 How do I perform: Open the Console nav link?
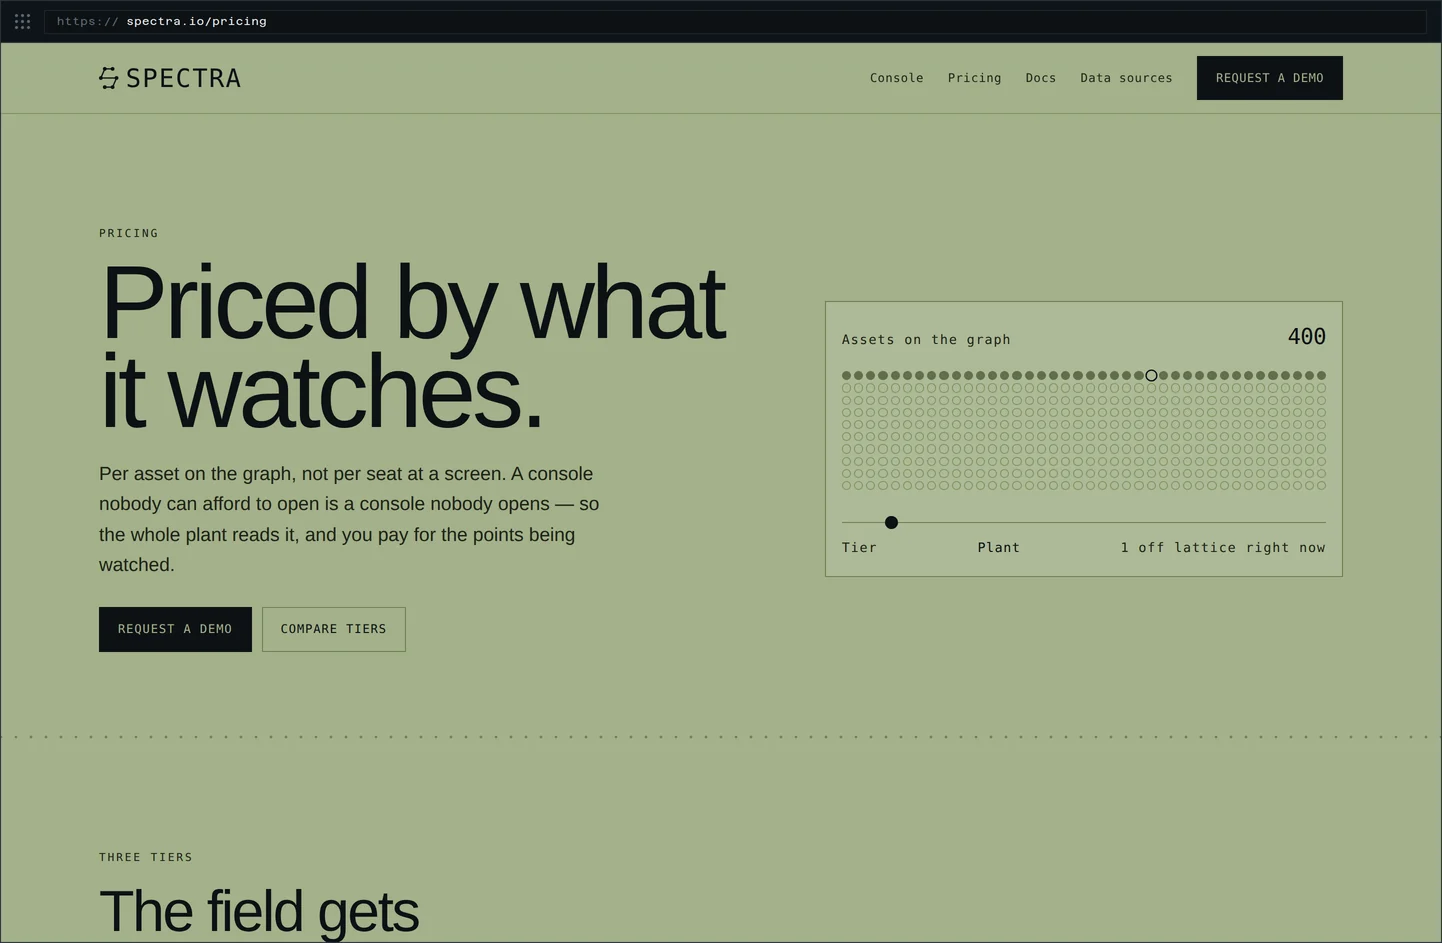coord(897,78)
